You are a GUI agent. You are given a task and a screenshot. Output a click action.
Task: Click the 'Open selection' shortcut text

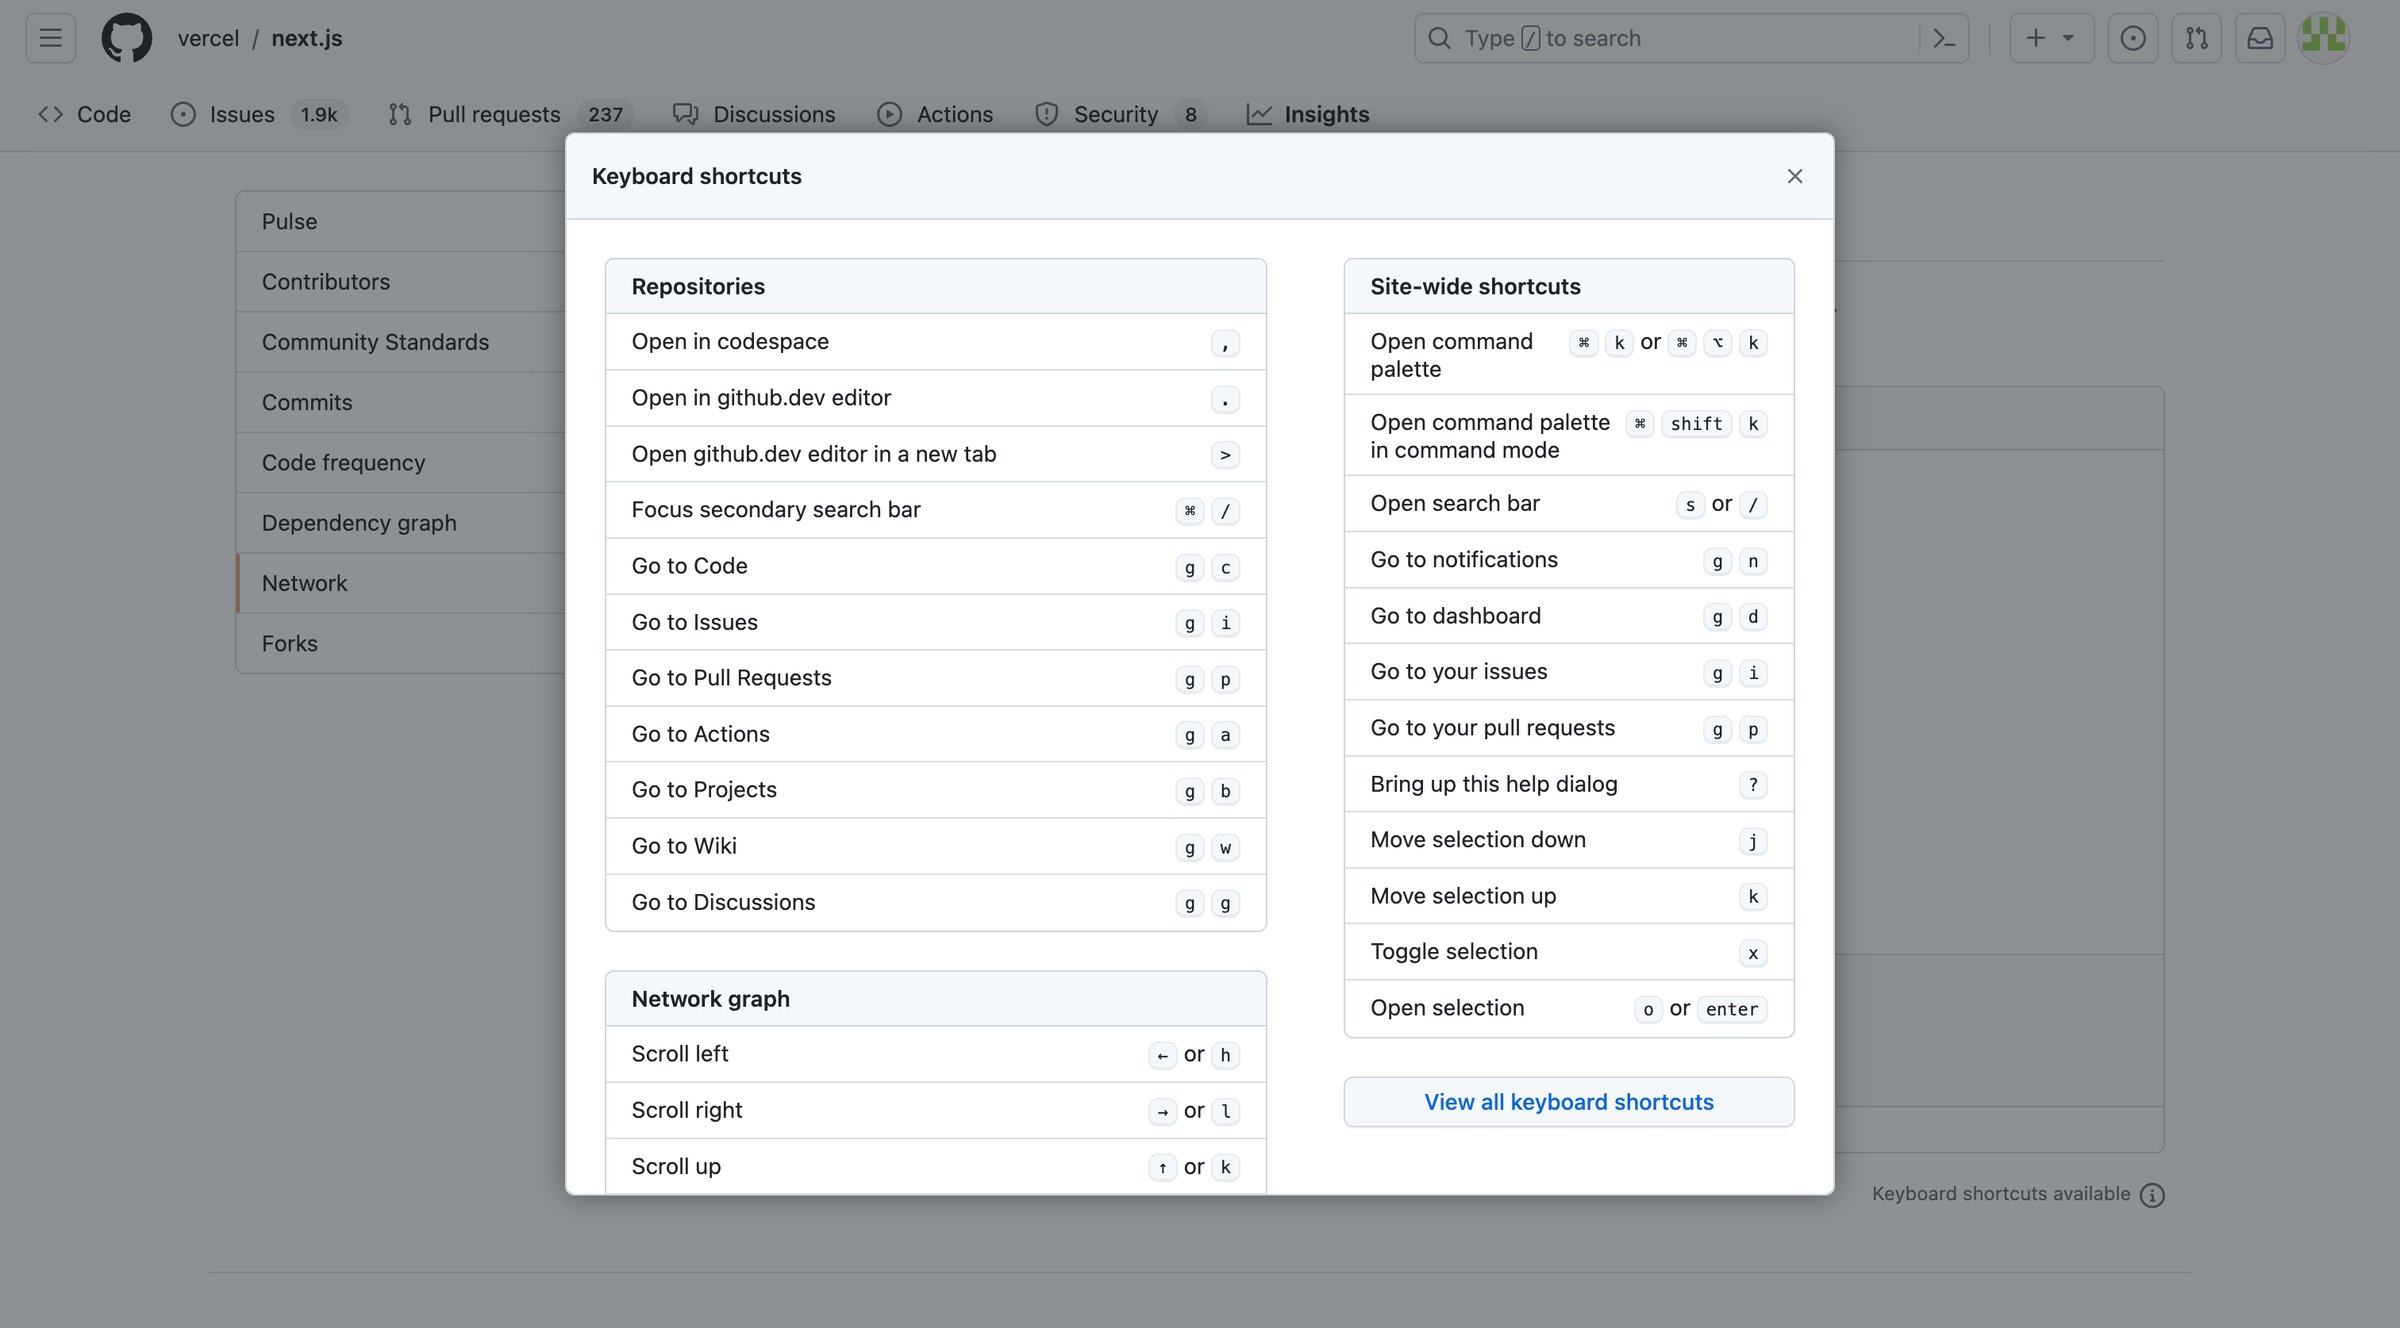[x=1447, y=1007]
